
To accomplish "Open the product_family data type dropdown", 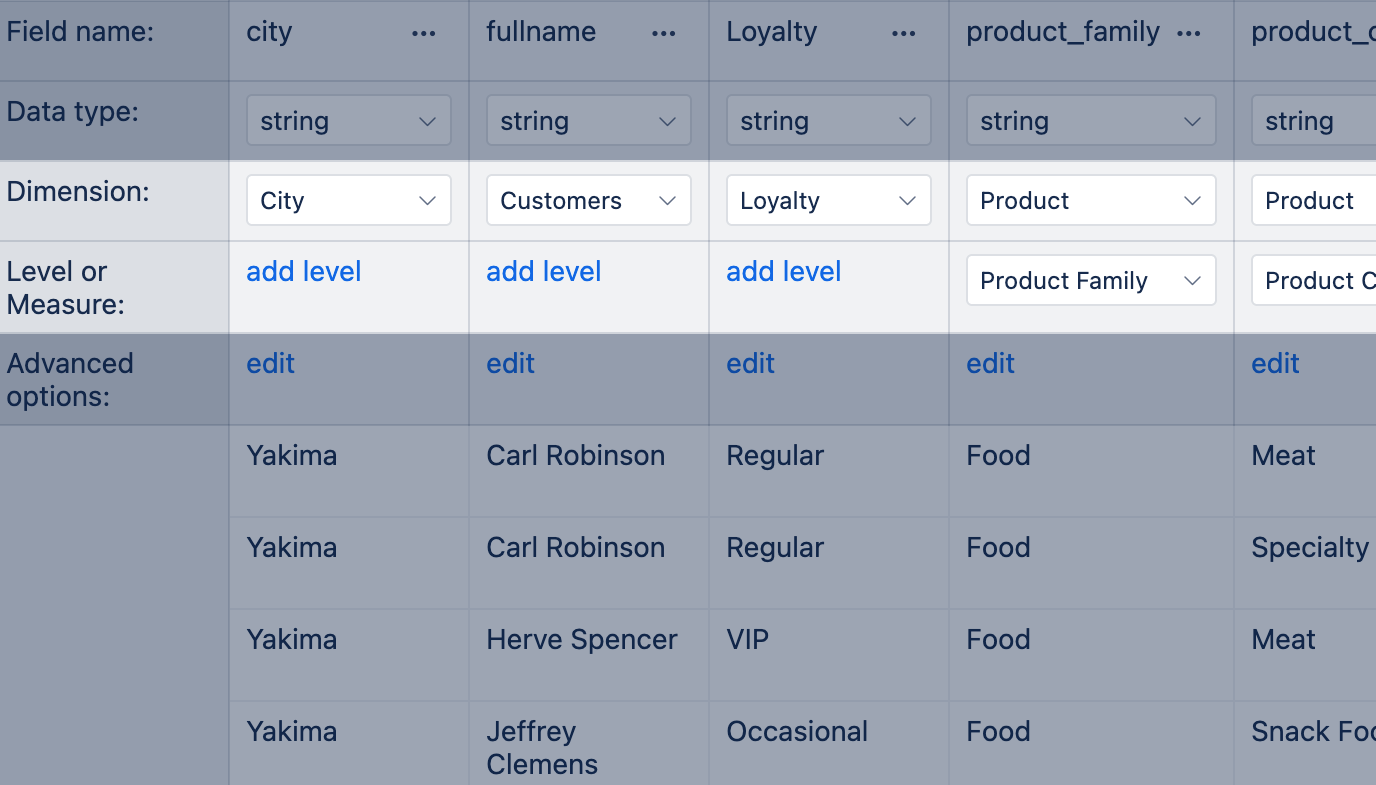I will click(1091, 121).
